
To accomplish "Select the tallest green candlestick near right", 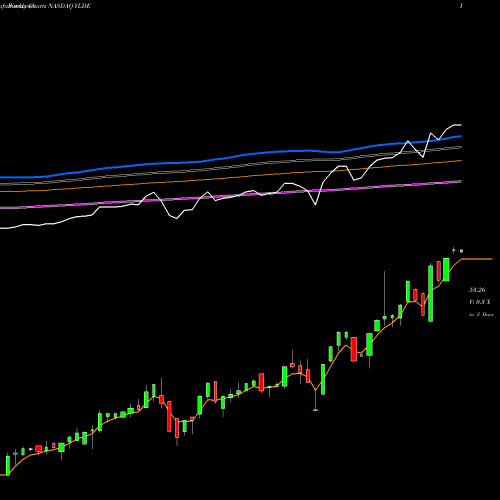I will click(x=430, y=293).
